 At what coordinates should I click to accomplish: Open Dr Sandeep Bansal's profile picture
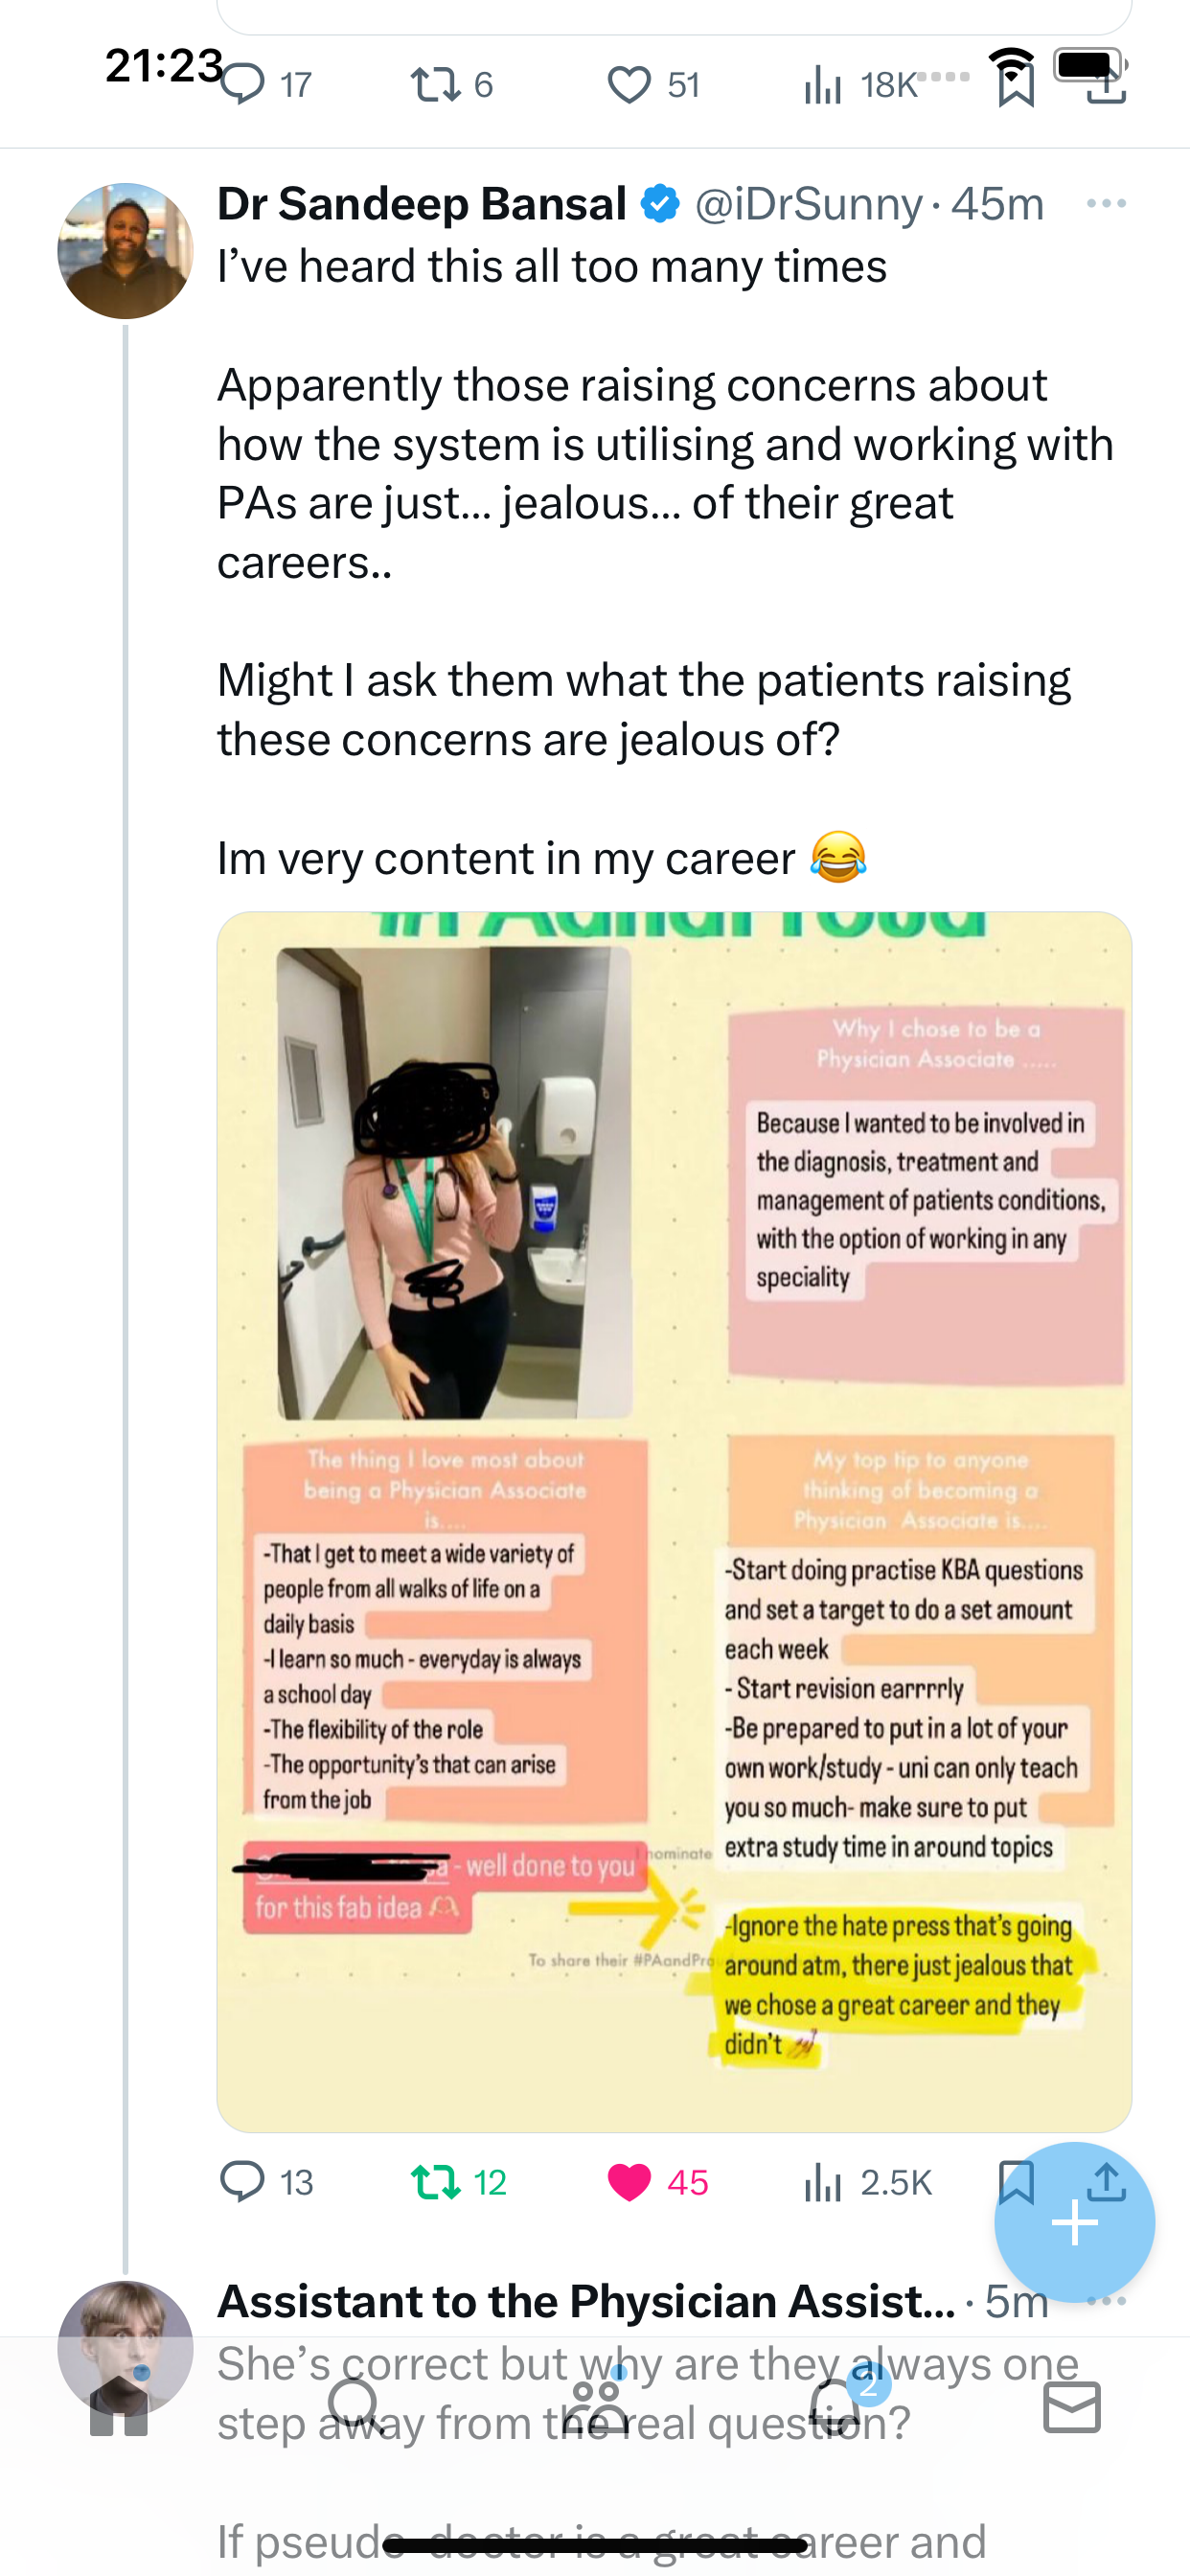click(x=125, y=251)
